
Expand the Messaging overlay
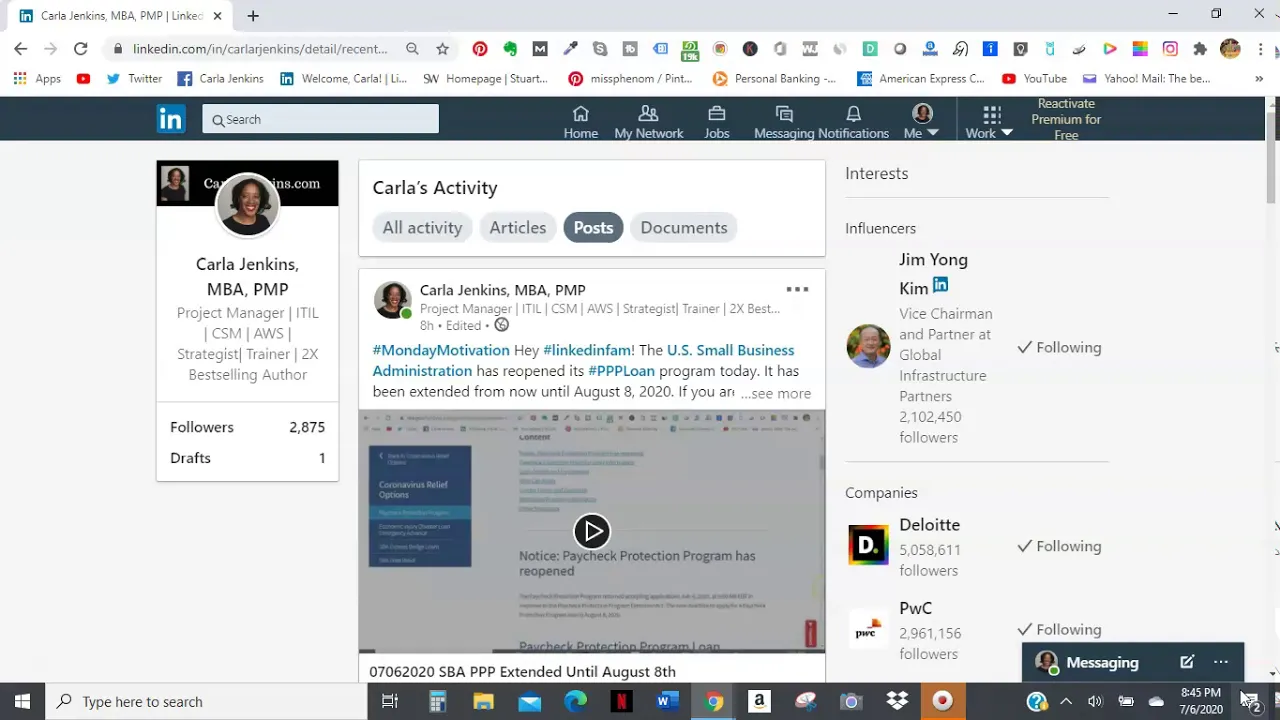point(1102,662)
